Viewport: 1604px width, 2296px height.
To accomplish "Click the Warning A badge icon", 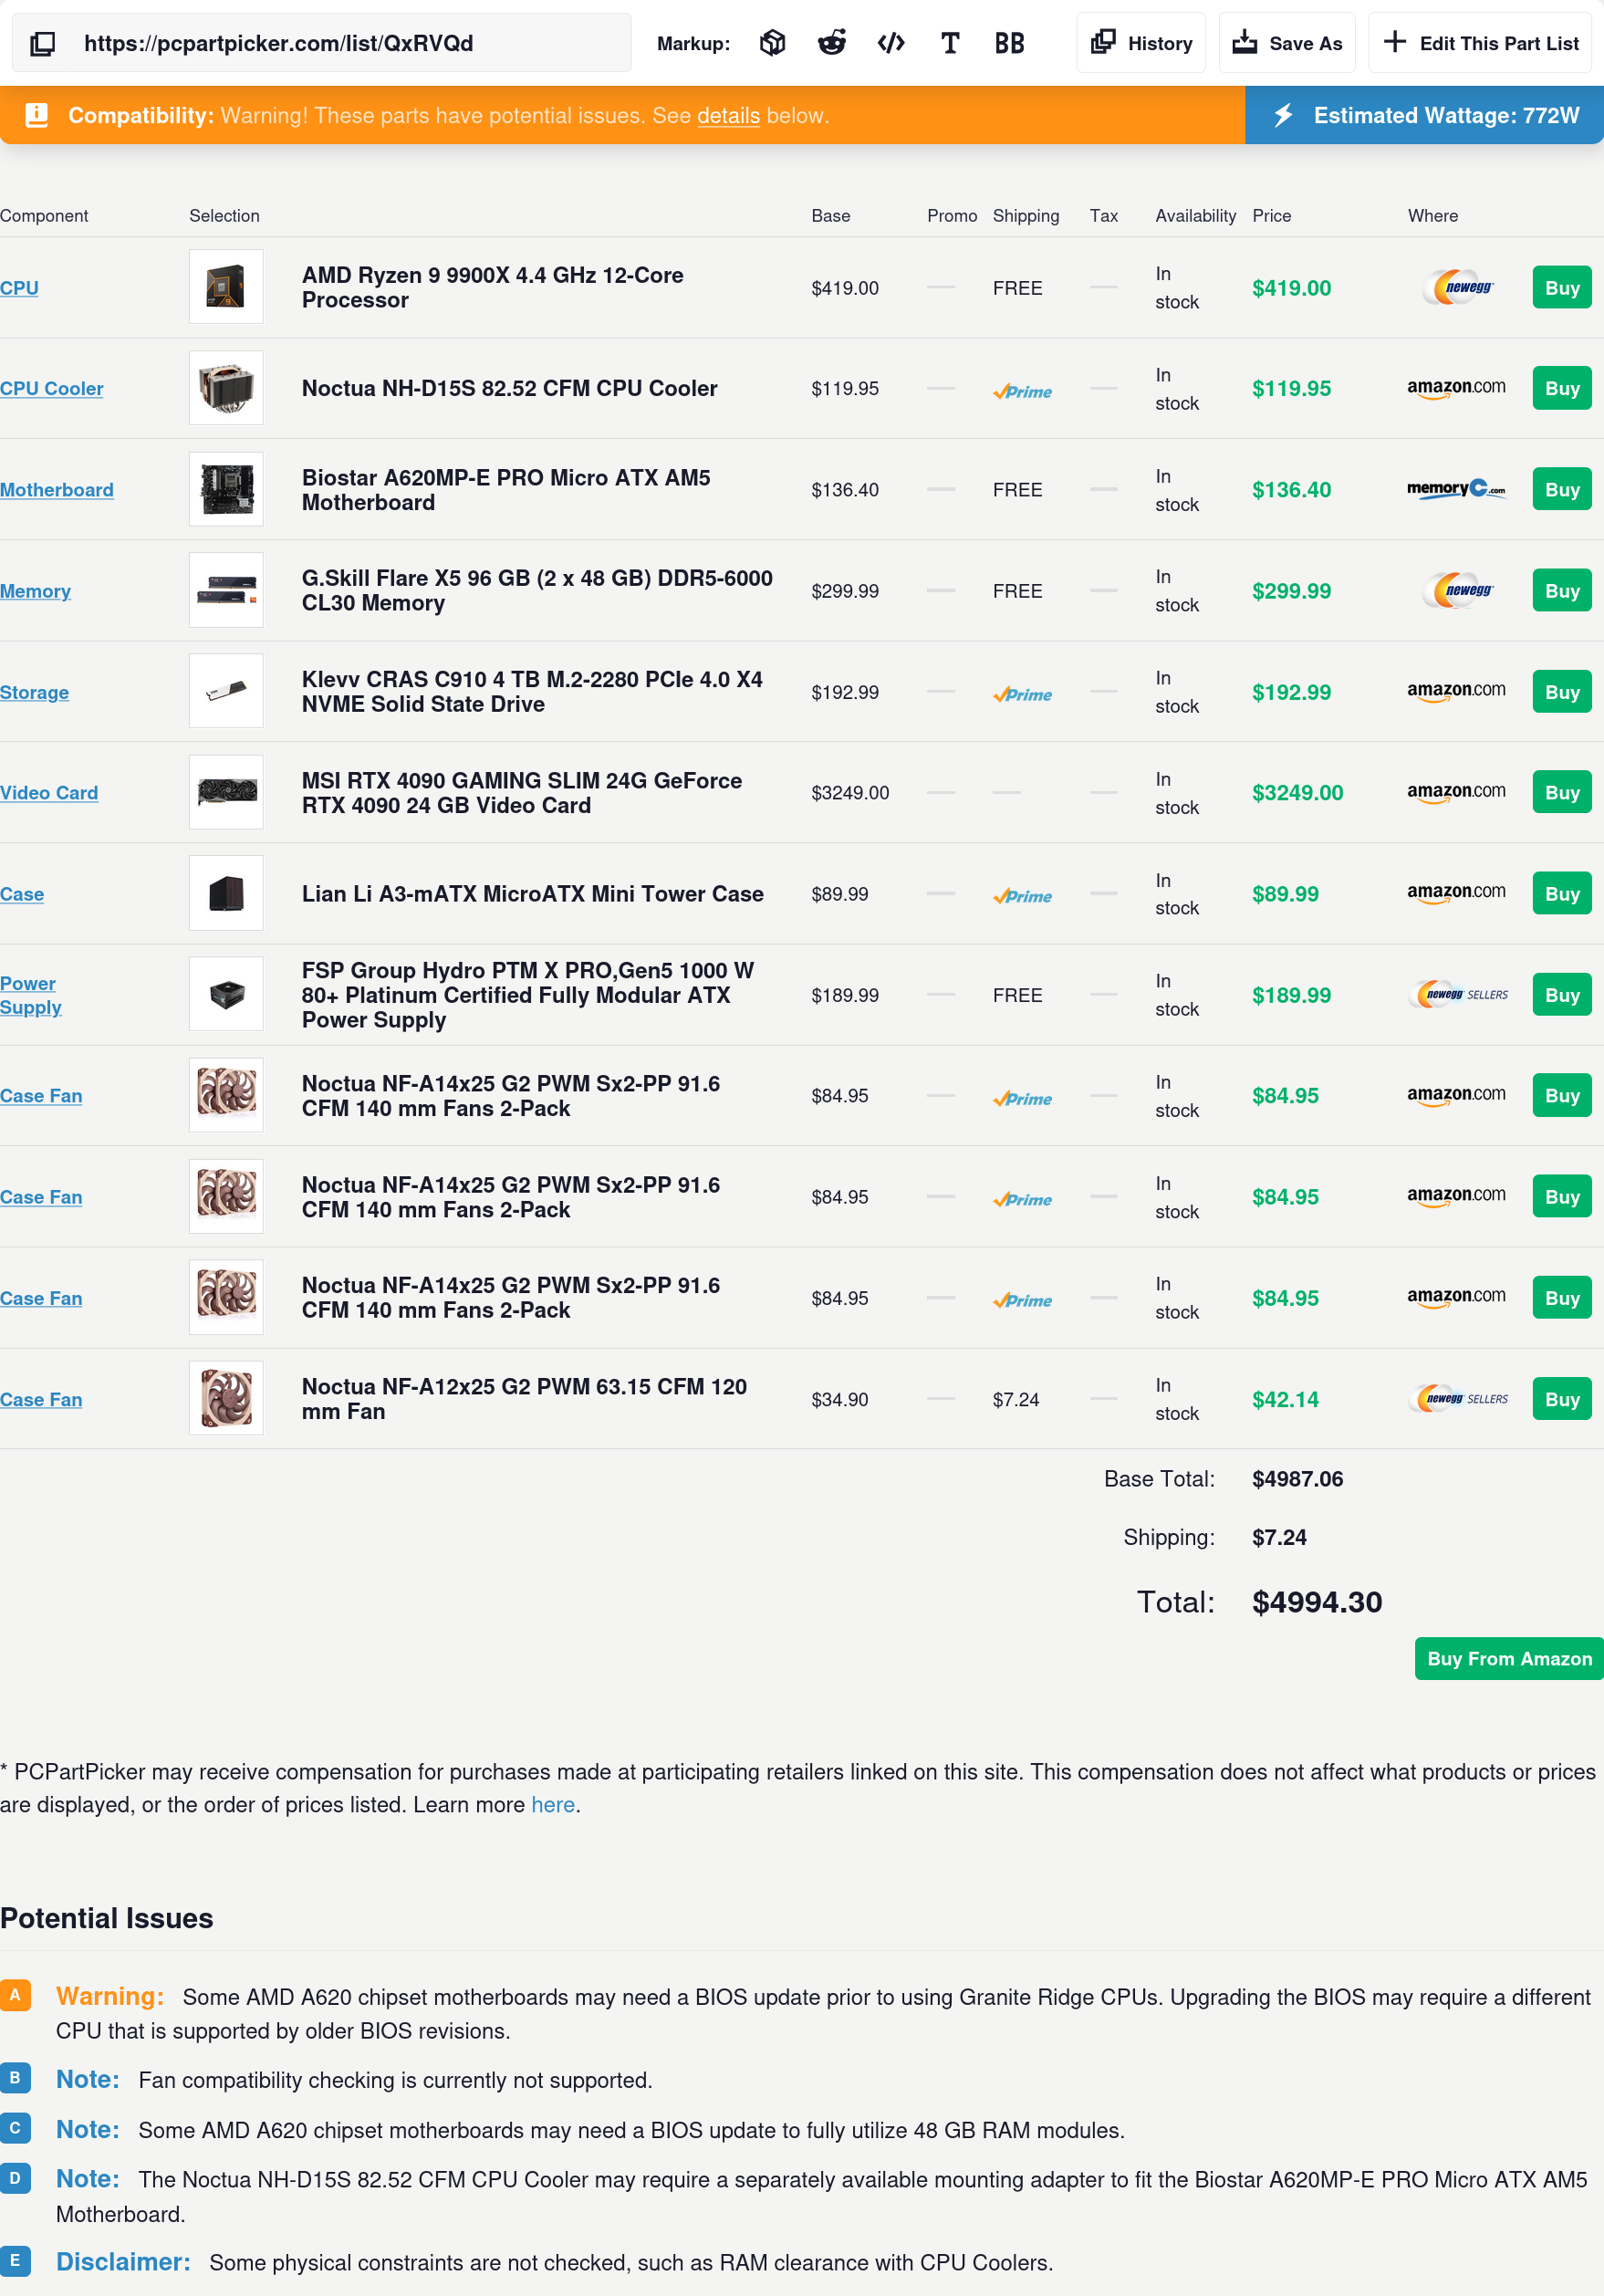I will point(15,1994).
